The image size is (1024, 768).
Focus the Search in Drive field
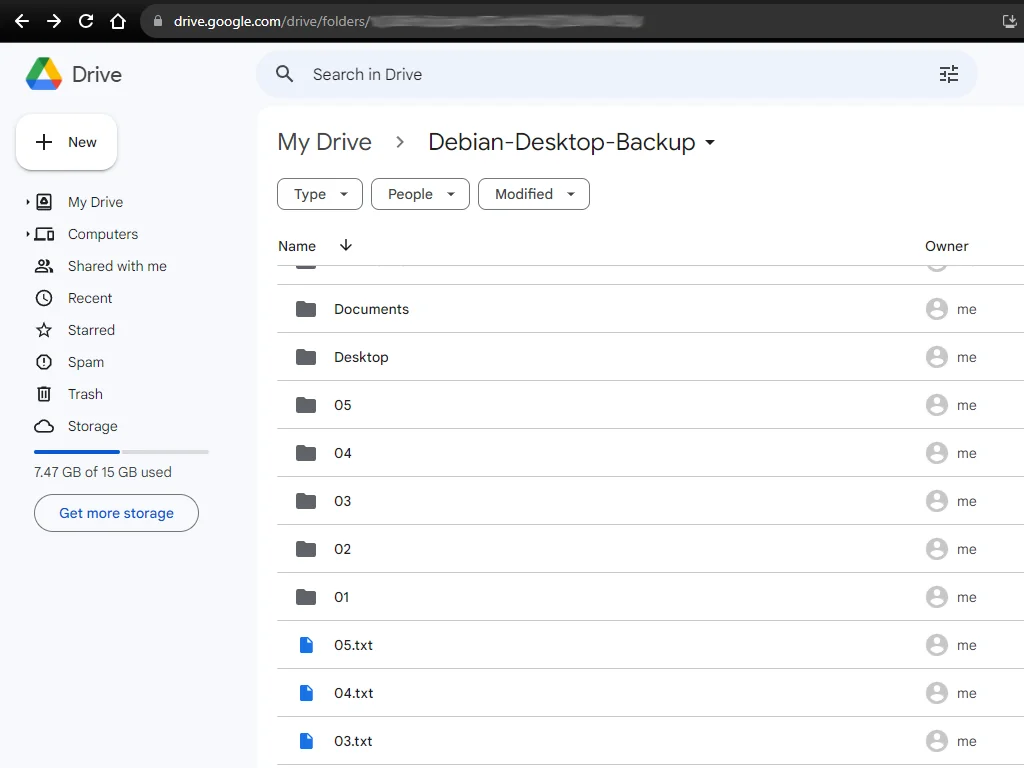coord(617,74)
